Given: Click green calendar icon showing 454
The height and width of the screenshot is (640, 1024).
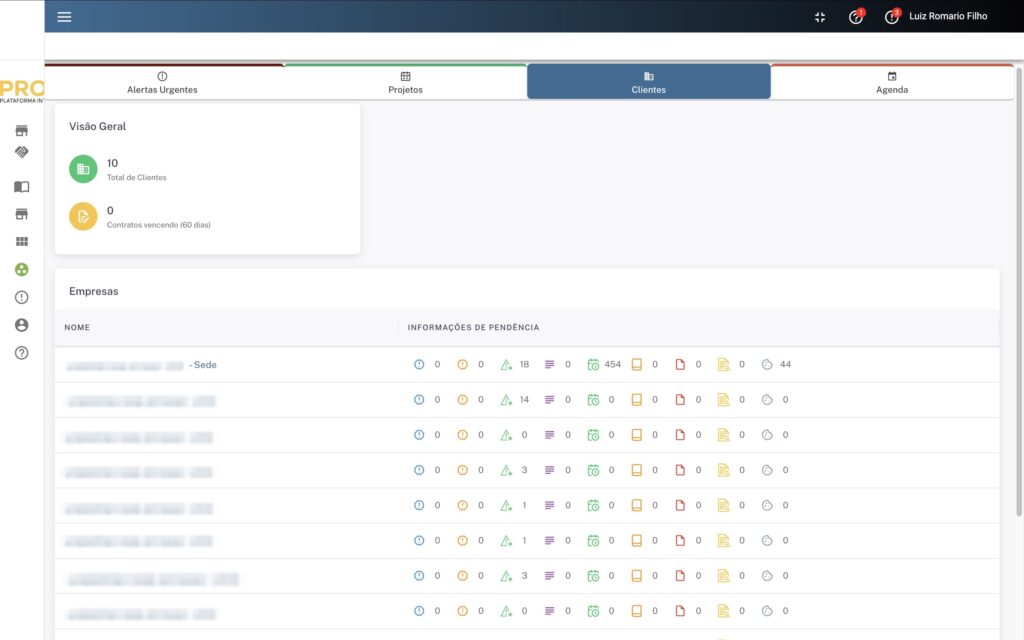Looking at the screenshot, I should click(x=593, y=365).
